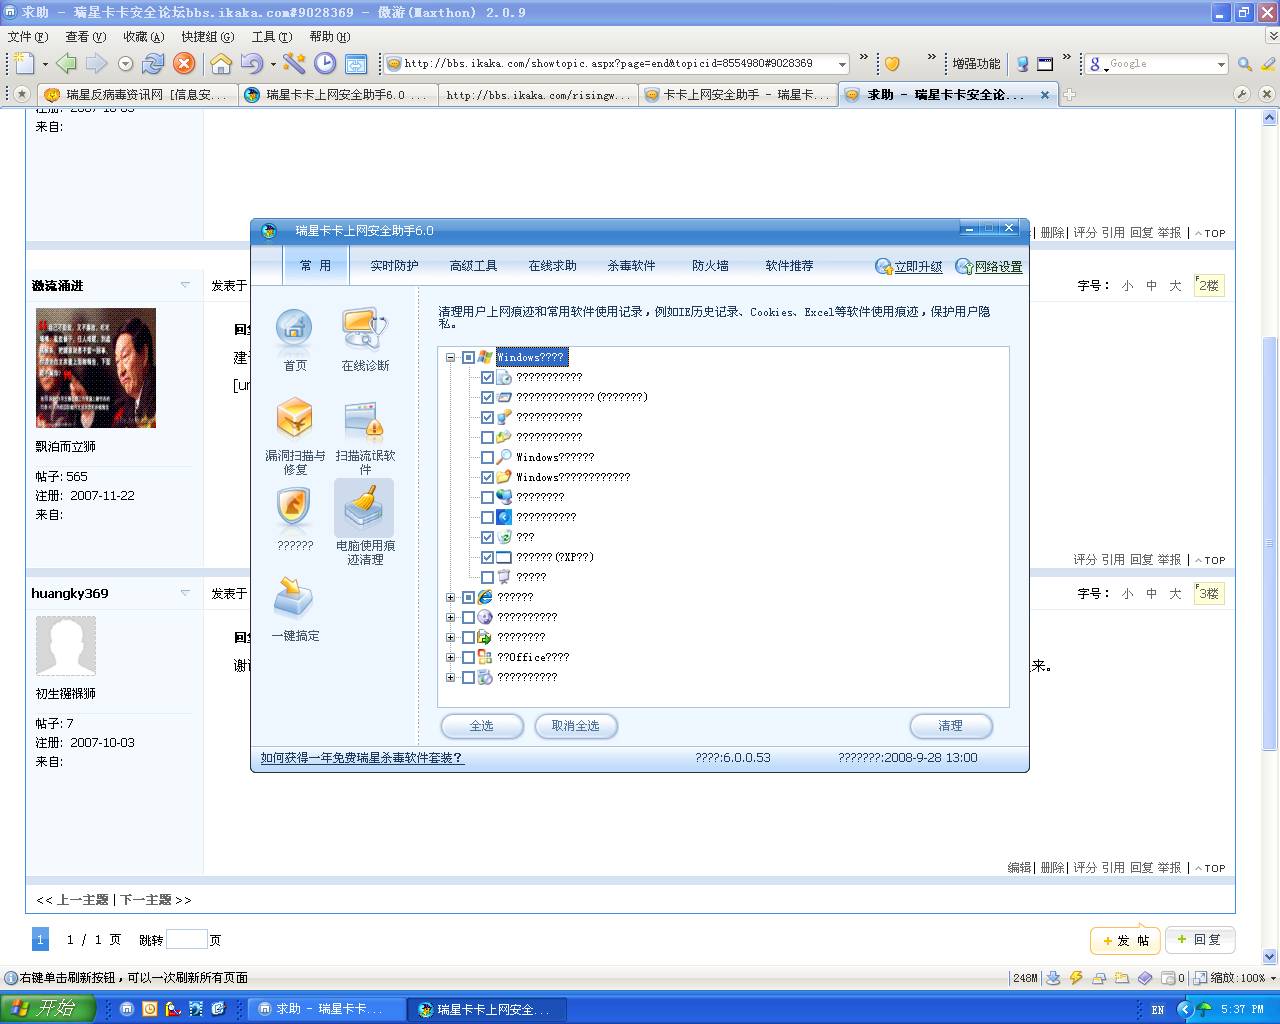Click the star favorites icon beside tabs
The image size is (1280, 1024).
(x=22, y=94)
